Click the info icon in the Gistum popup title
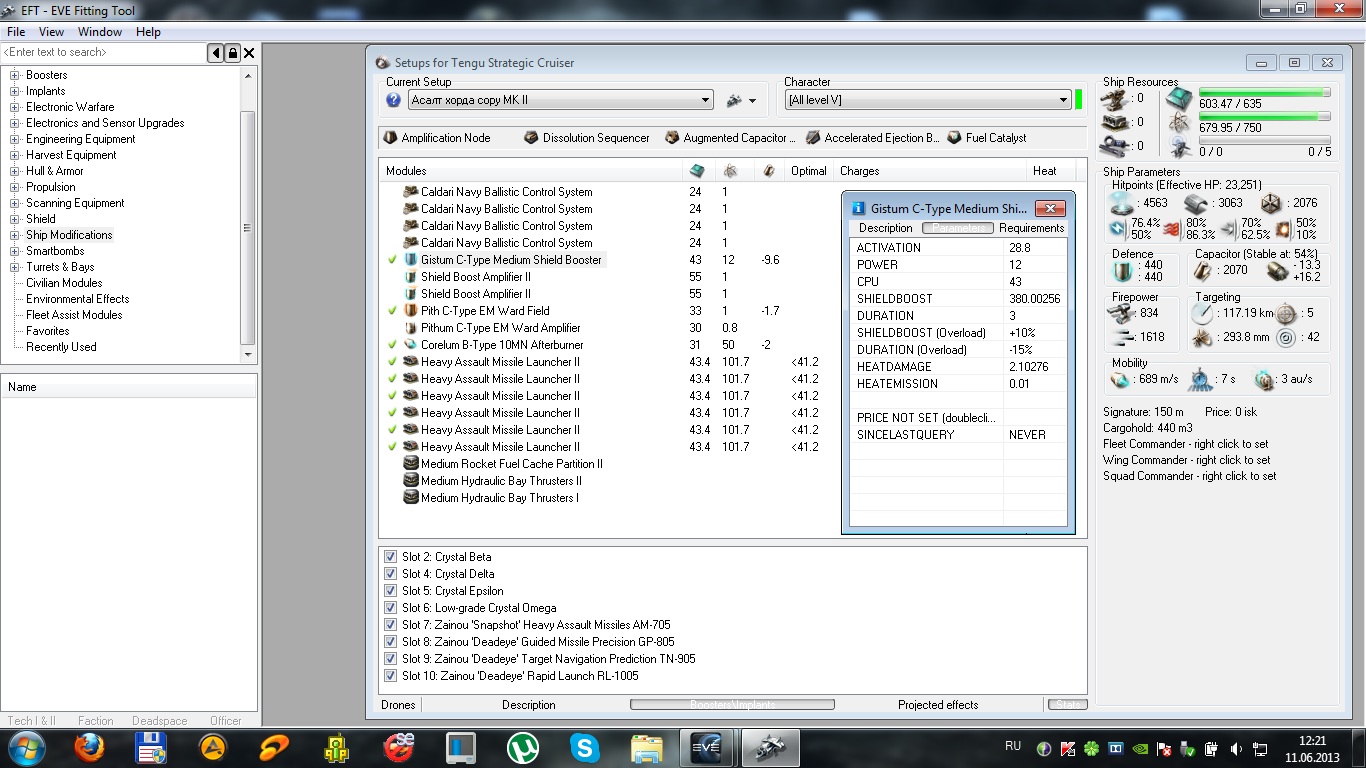Image resolution: width=1366 pixels, height=768 pixels. 858,209
